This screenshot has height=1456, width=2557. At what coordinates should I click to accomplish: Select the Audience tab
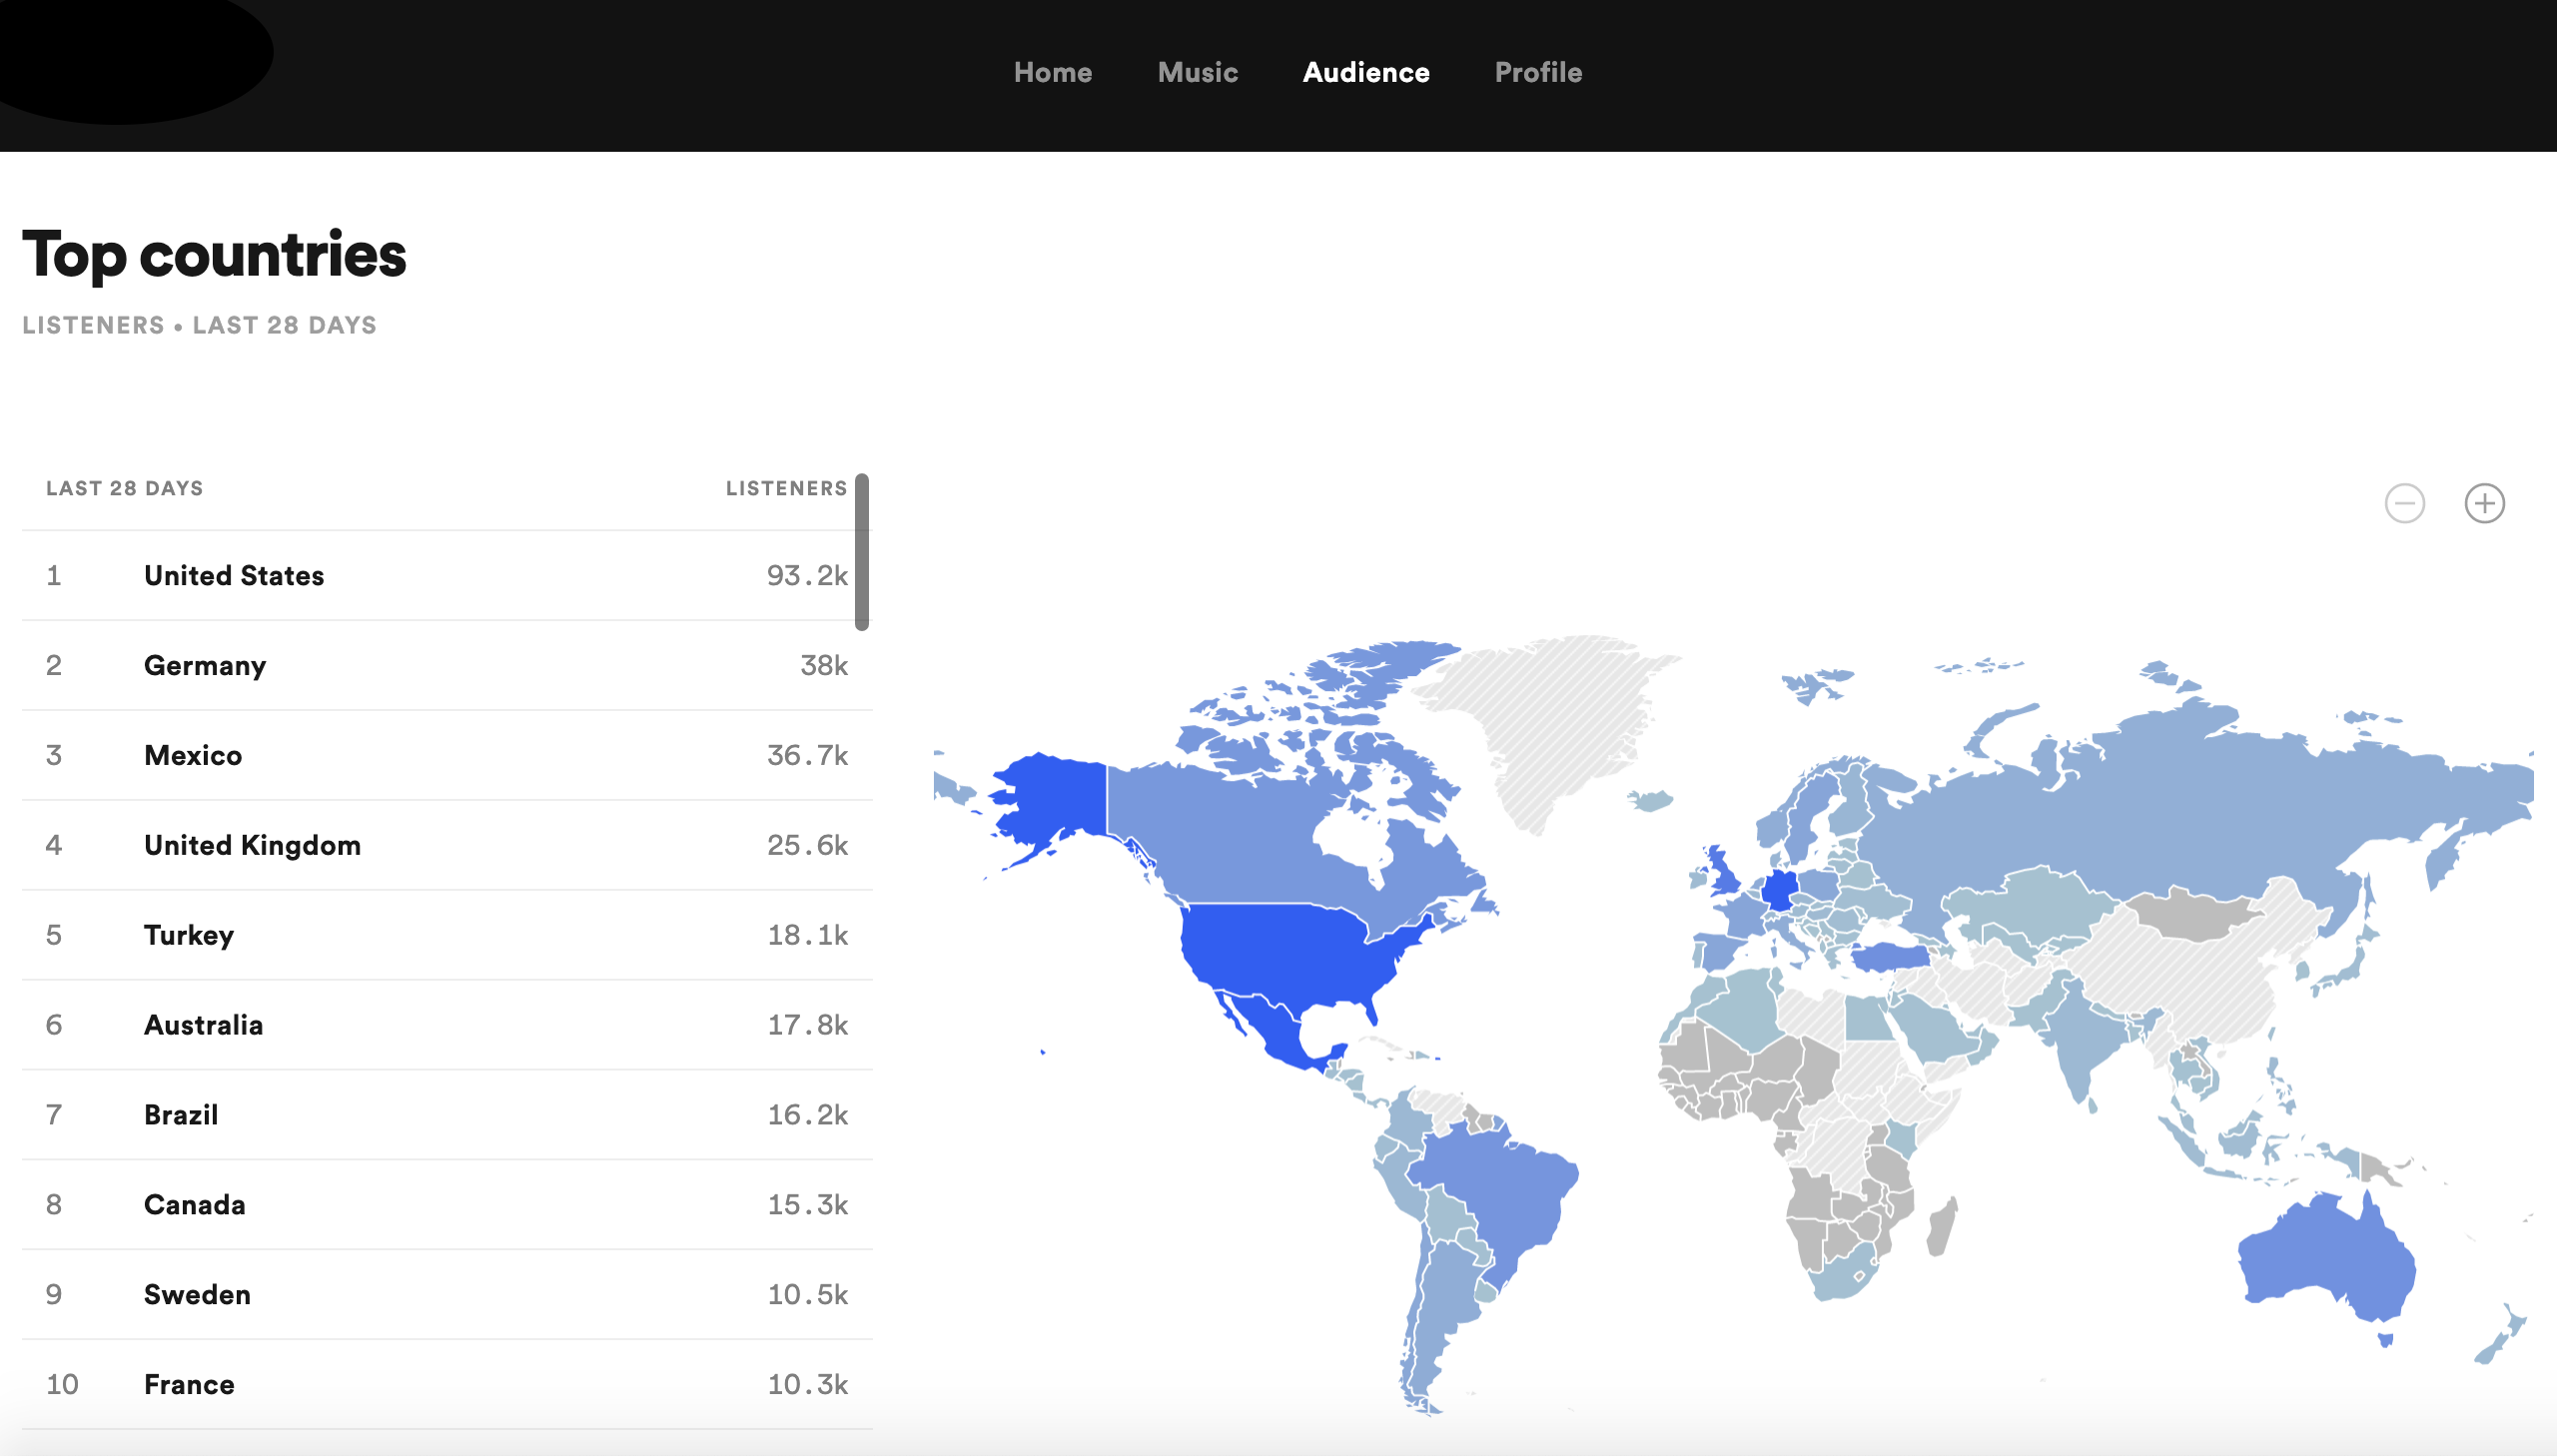(x=1365, y=72)
